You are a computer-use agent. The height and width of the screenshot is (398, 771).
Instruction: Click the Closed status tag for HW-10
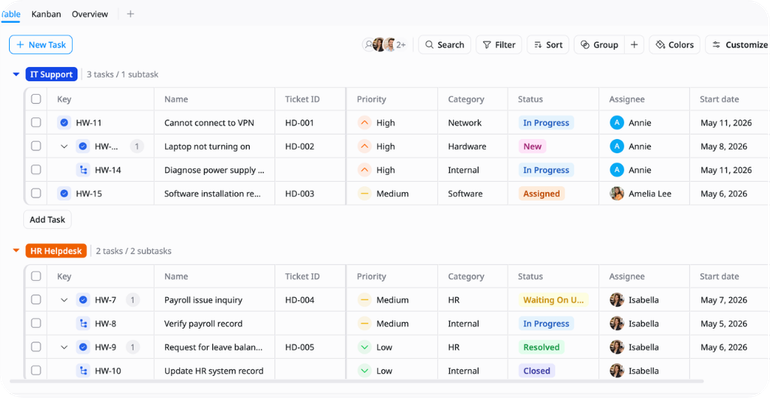[536, 371]
